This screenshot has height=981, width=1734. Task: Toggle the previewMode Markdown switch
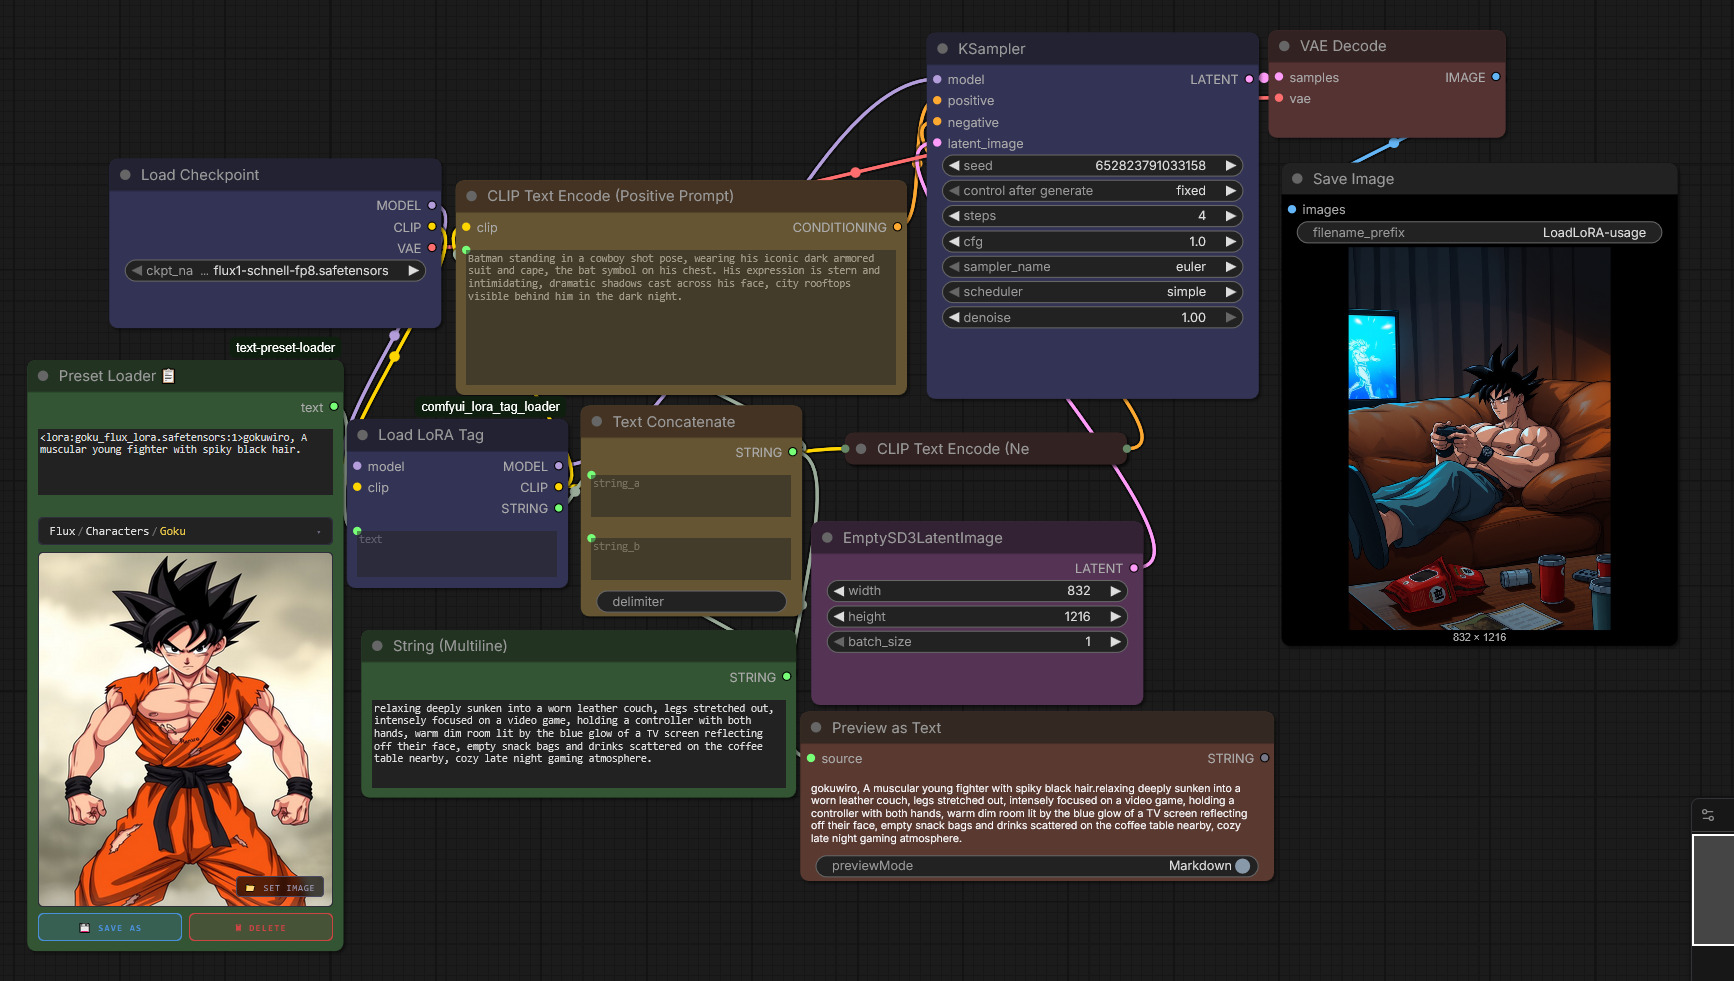[1243, 866]
